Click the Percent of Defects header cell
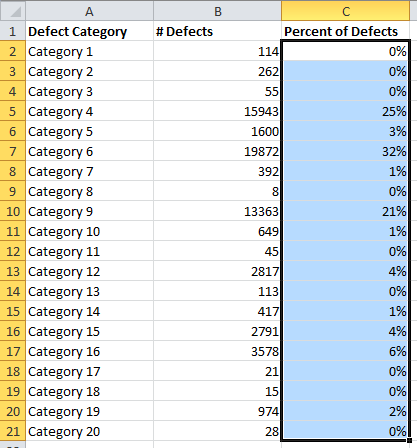Screen dimensions: 417x448 point(346,31)
